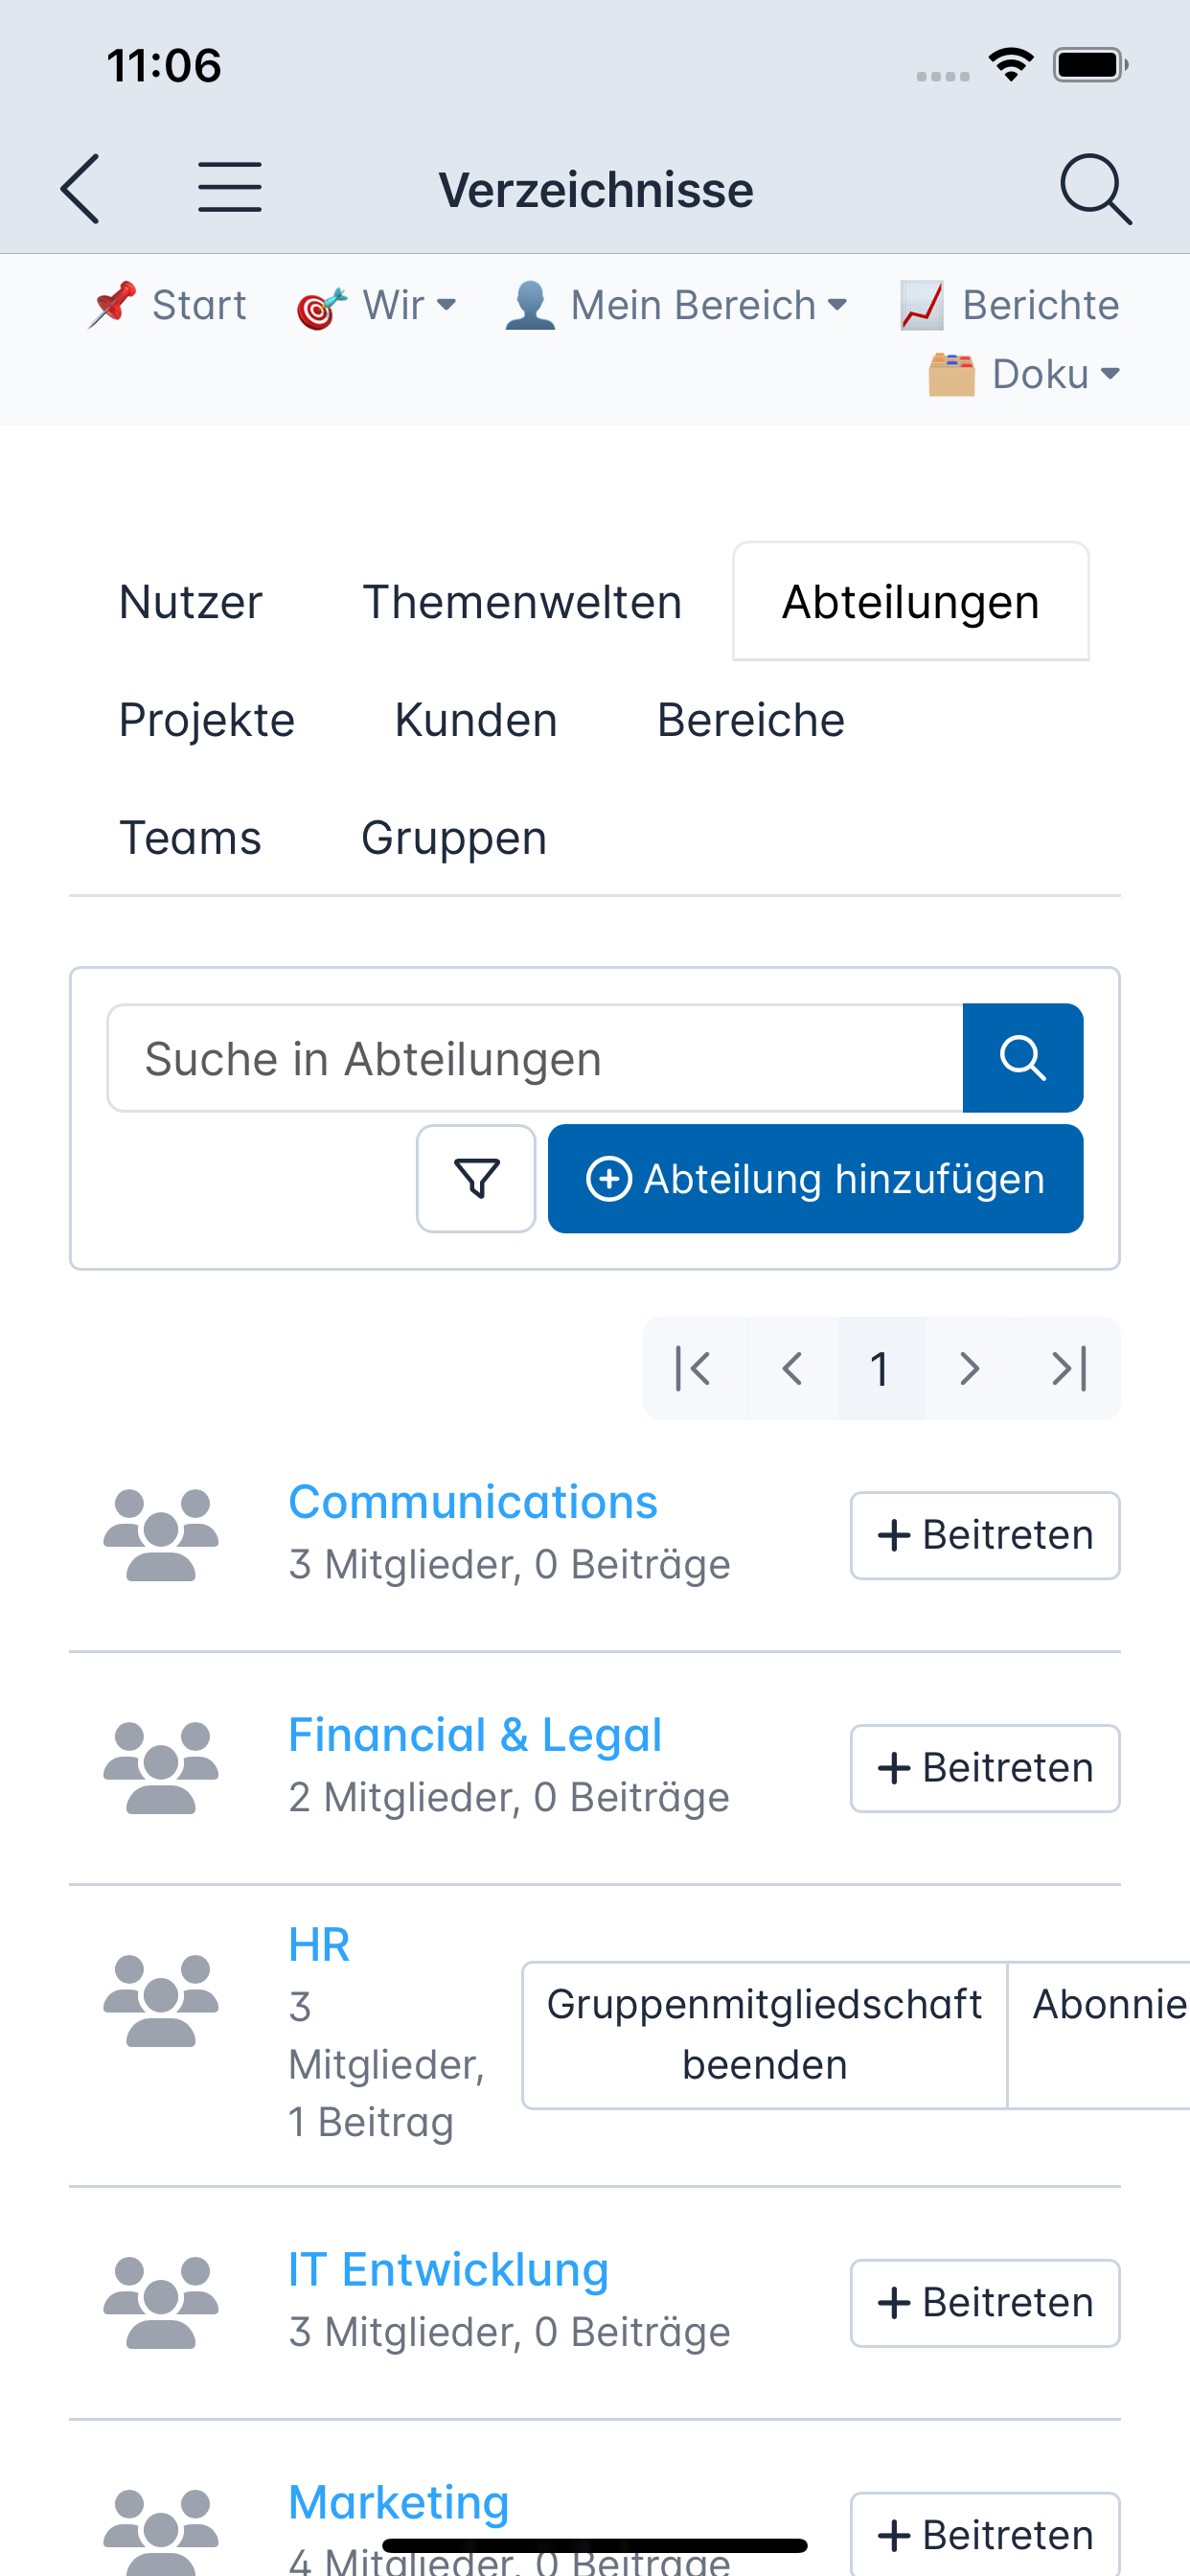Tap the magnifier icon in header
The width and height of the screenshot is (1190, 2576).
(1095, 188)
